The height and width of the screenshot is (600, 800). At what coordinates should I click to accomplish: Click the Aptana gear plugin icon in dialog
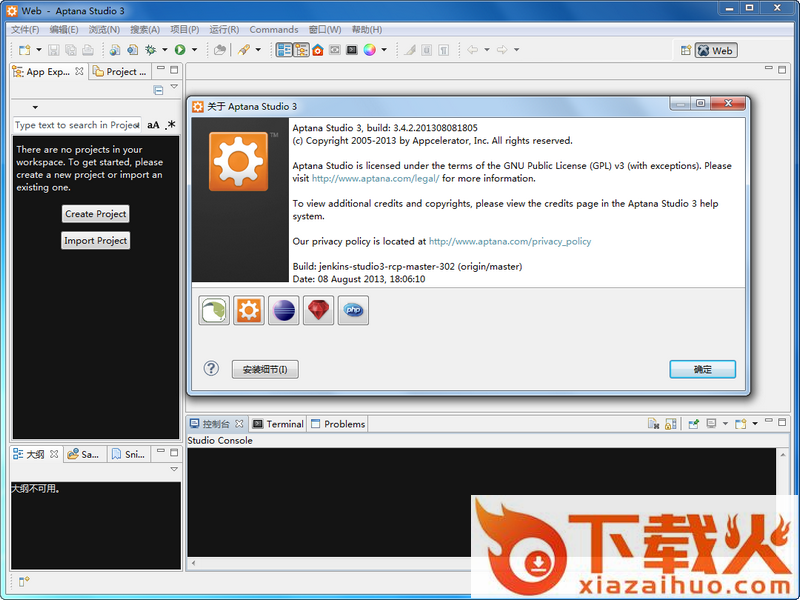click(249, 311)
